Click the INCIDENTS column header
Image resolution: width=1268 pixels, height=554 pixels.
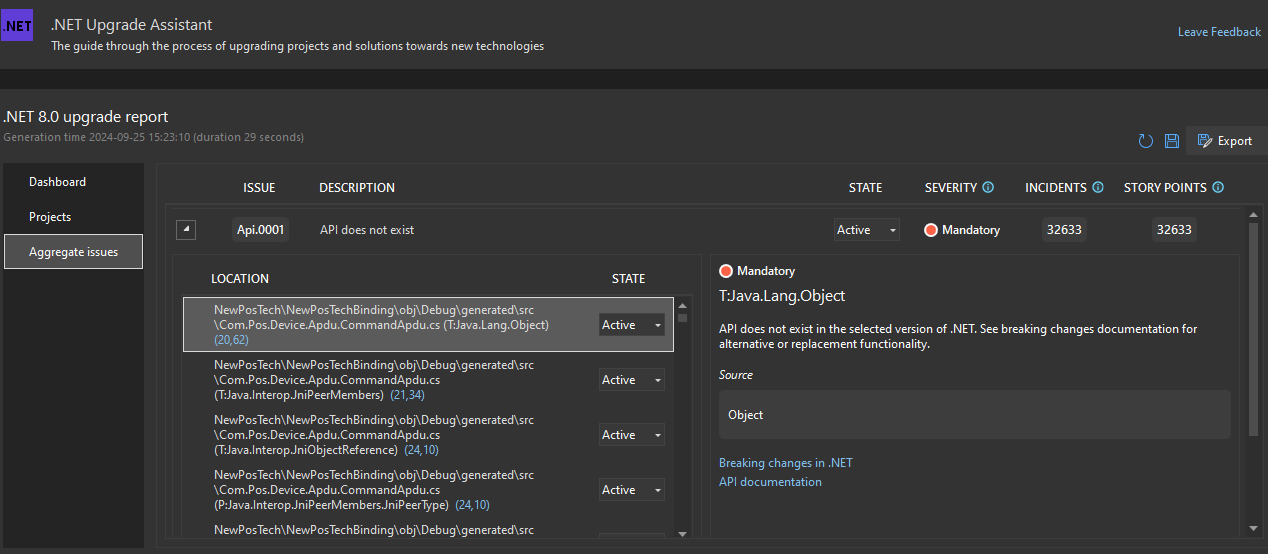(x=1056, y=188)
